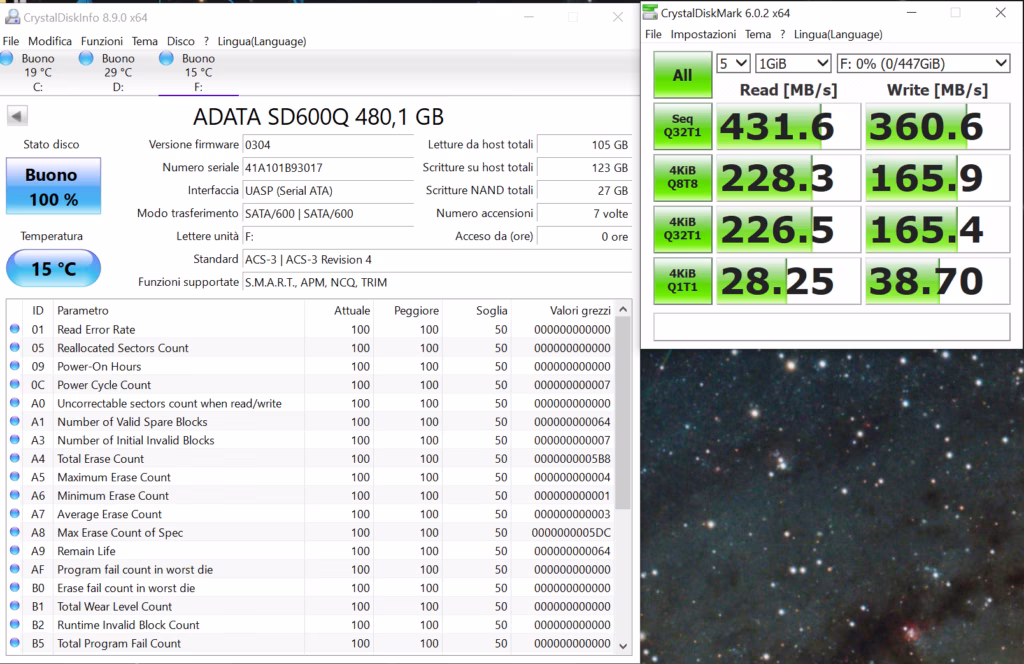Screen dimensions: 1024x664
Task: Click status dot for Read Error Rate row
Action: pyautogui.click(x=14, y=329)
